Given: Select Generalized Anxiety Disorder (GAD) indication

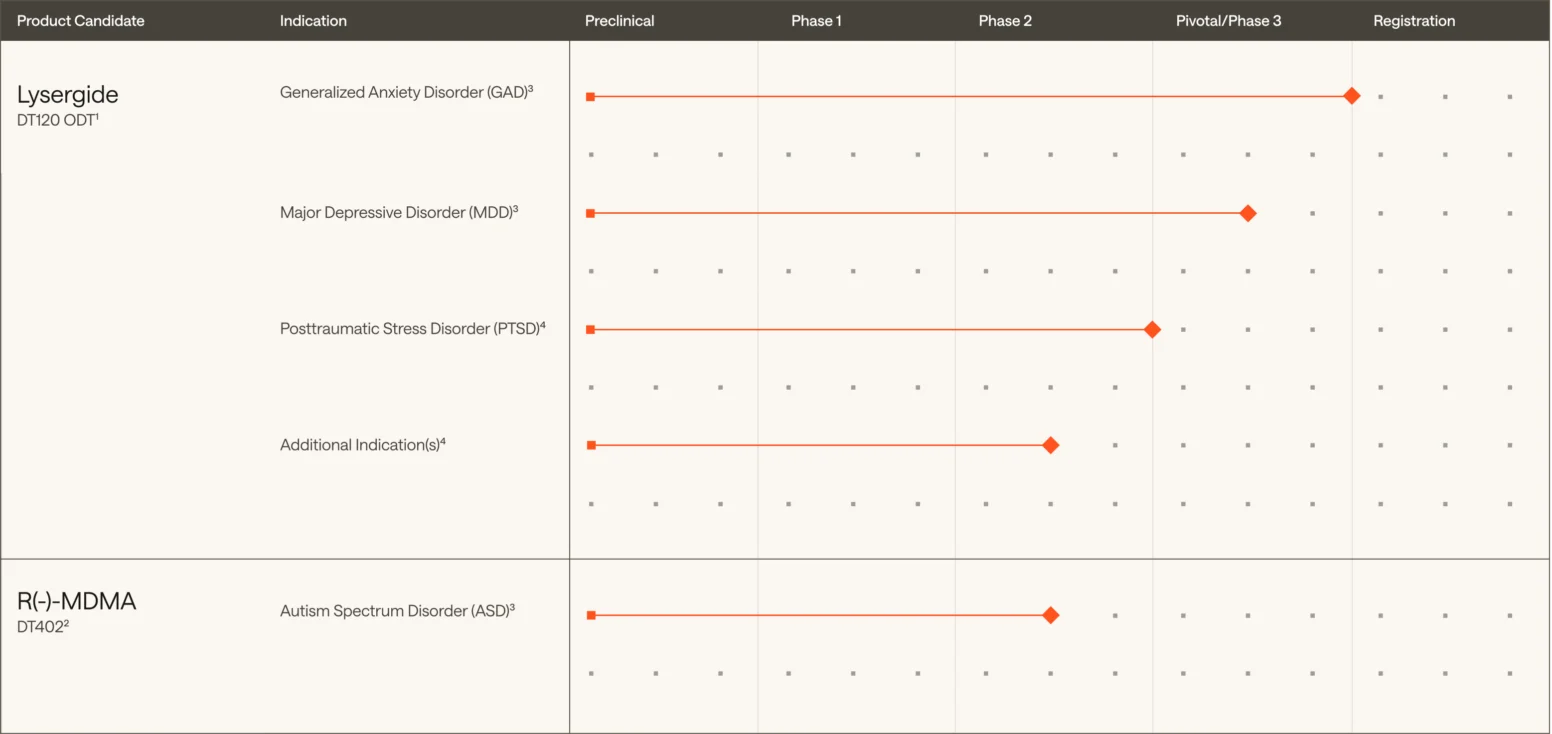Looking at the screenshot, I should click(406, 93).
